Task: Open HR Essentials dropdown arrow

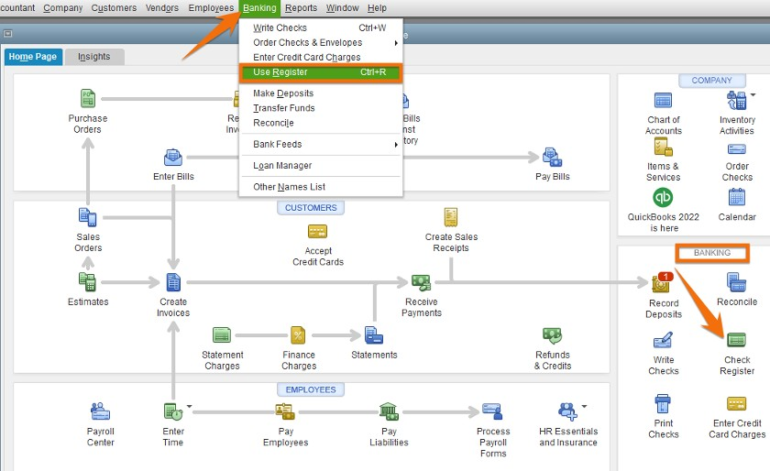Action: coord(584,406)
